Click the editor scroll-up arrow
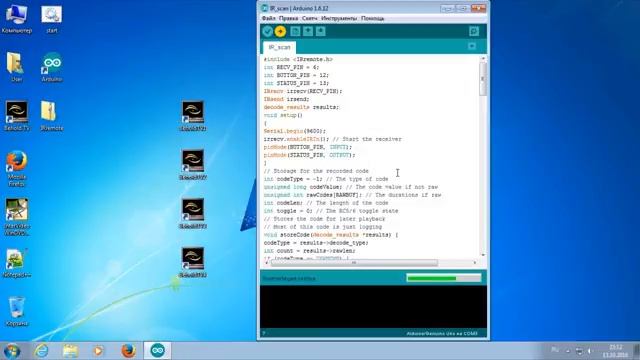This screenshot has height=360, width=640. click(483, 59)
